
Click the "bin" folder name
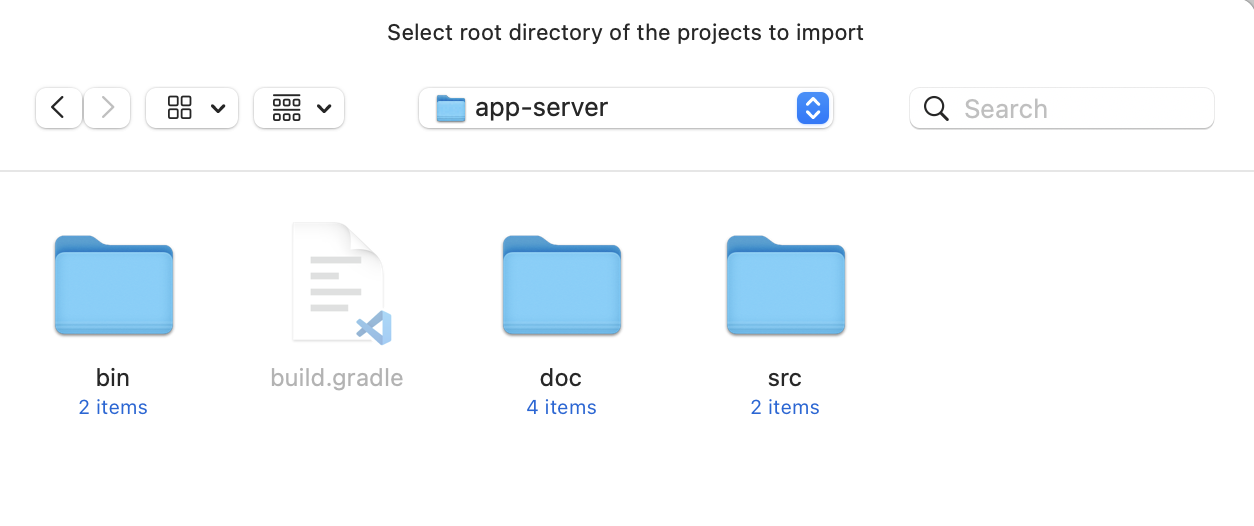point(113,377)
